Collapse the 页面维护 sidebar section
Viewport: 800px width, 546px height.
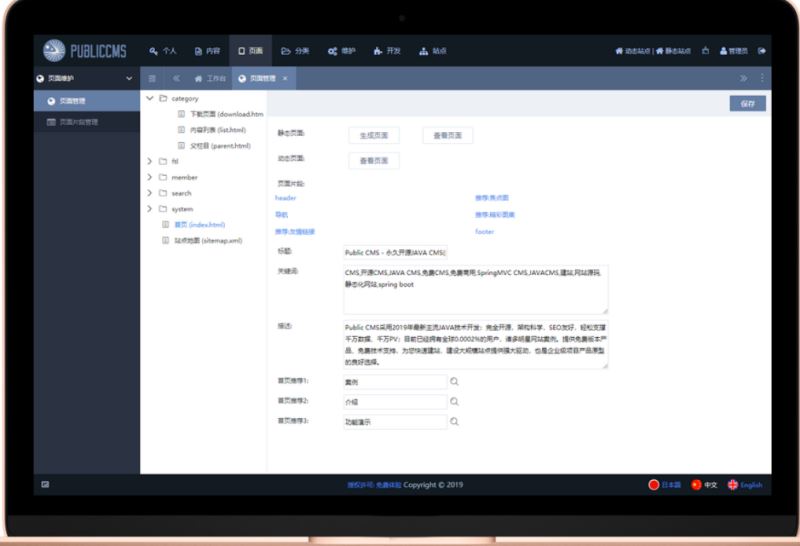(129, 78)
